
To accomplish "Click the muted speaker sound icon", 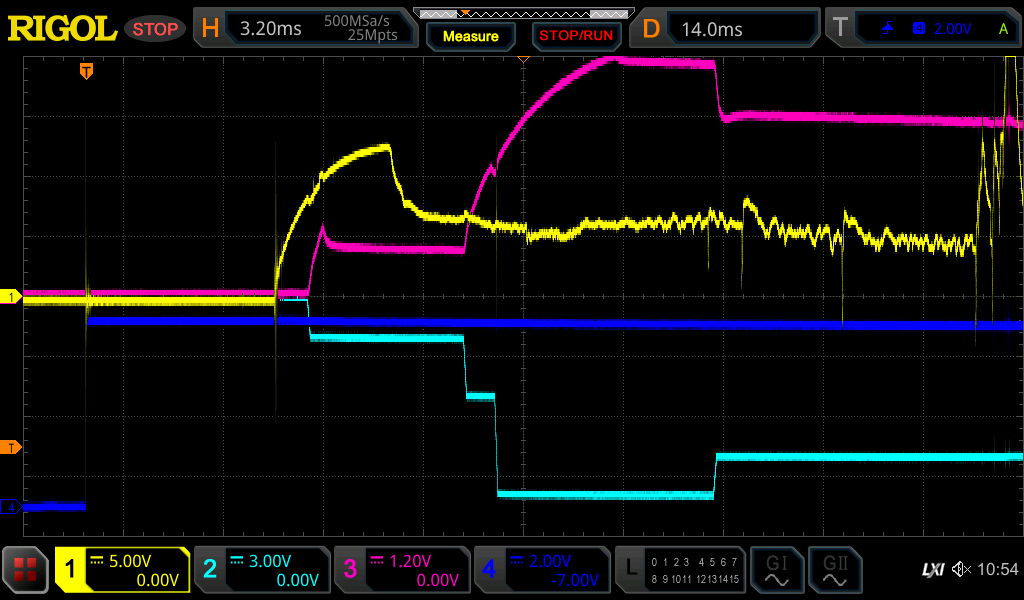I will coord(961,570).
